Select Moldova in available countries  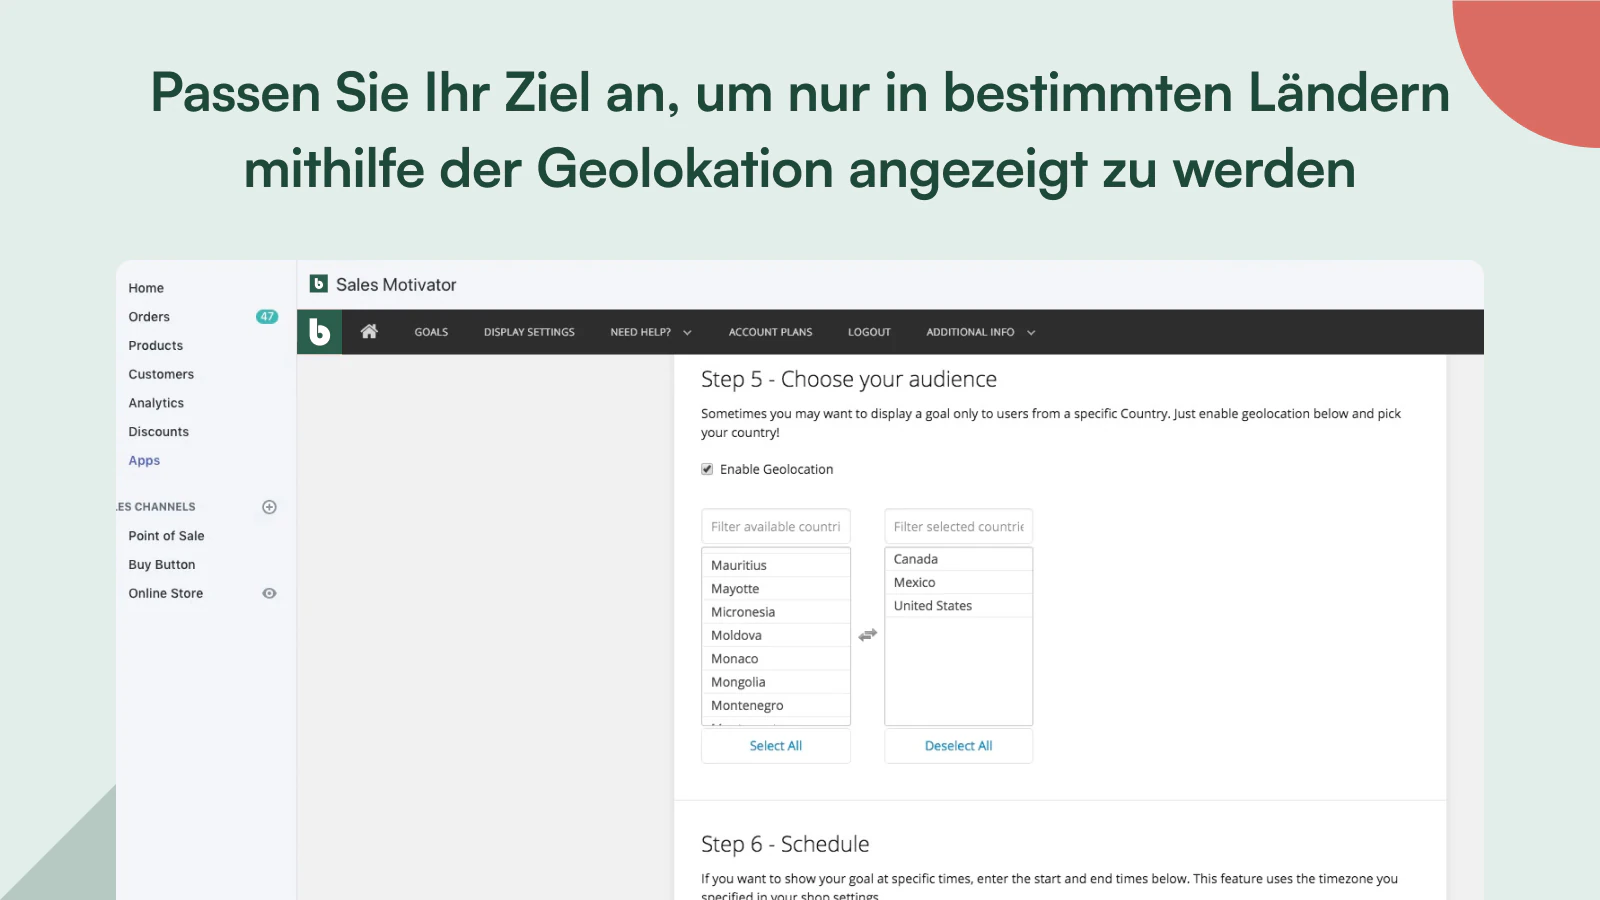point(776,635)
